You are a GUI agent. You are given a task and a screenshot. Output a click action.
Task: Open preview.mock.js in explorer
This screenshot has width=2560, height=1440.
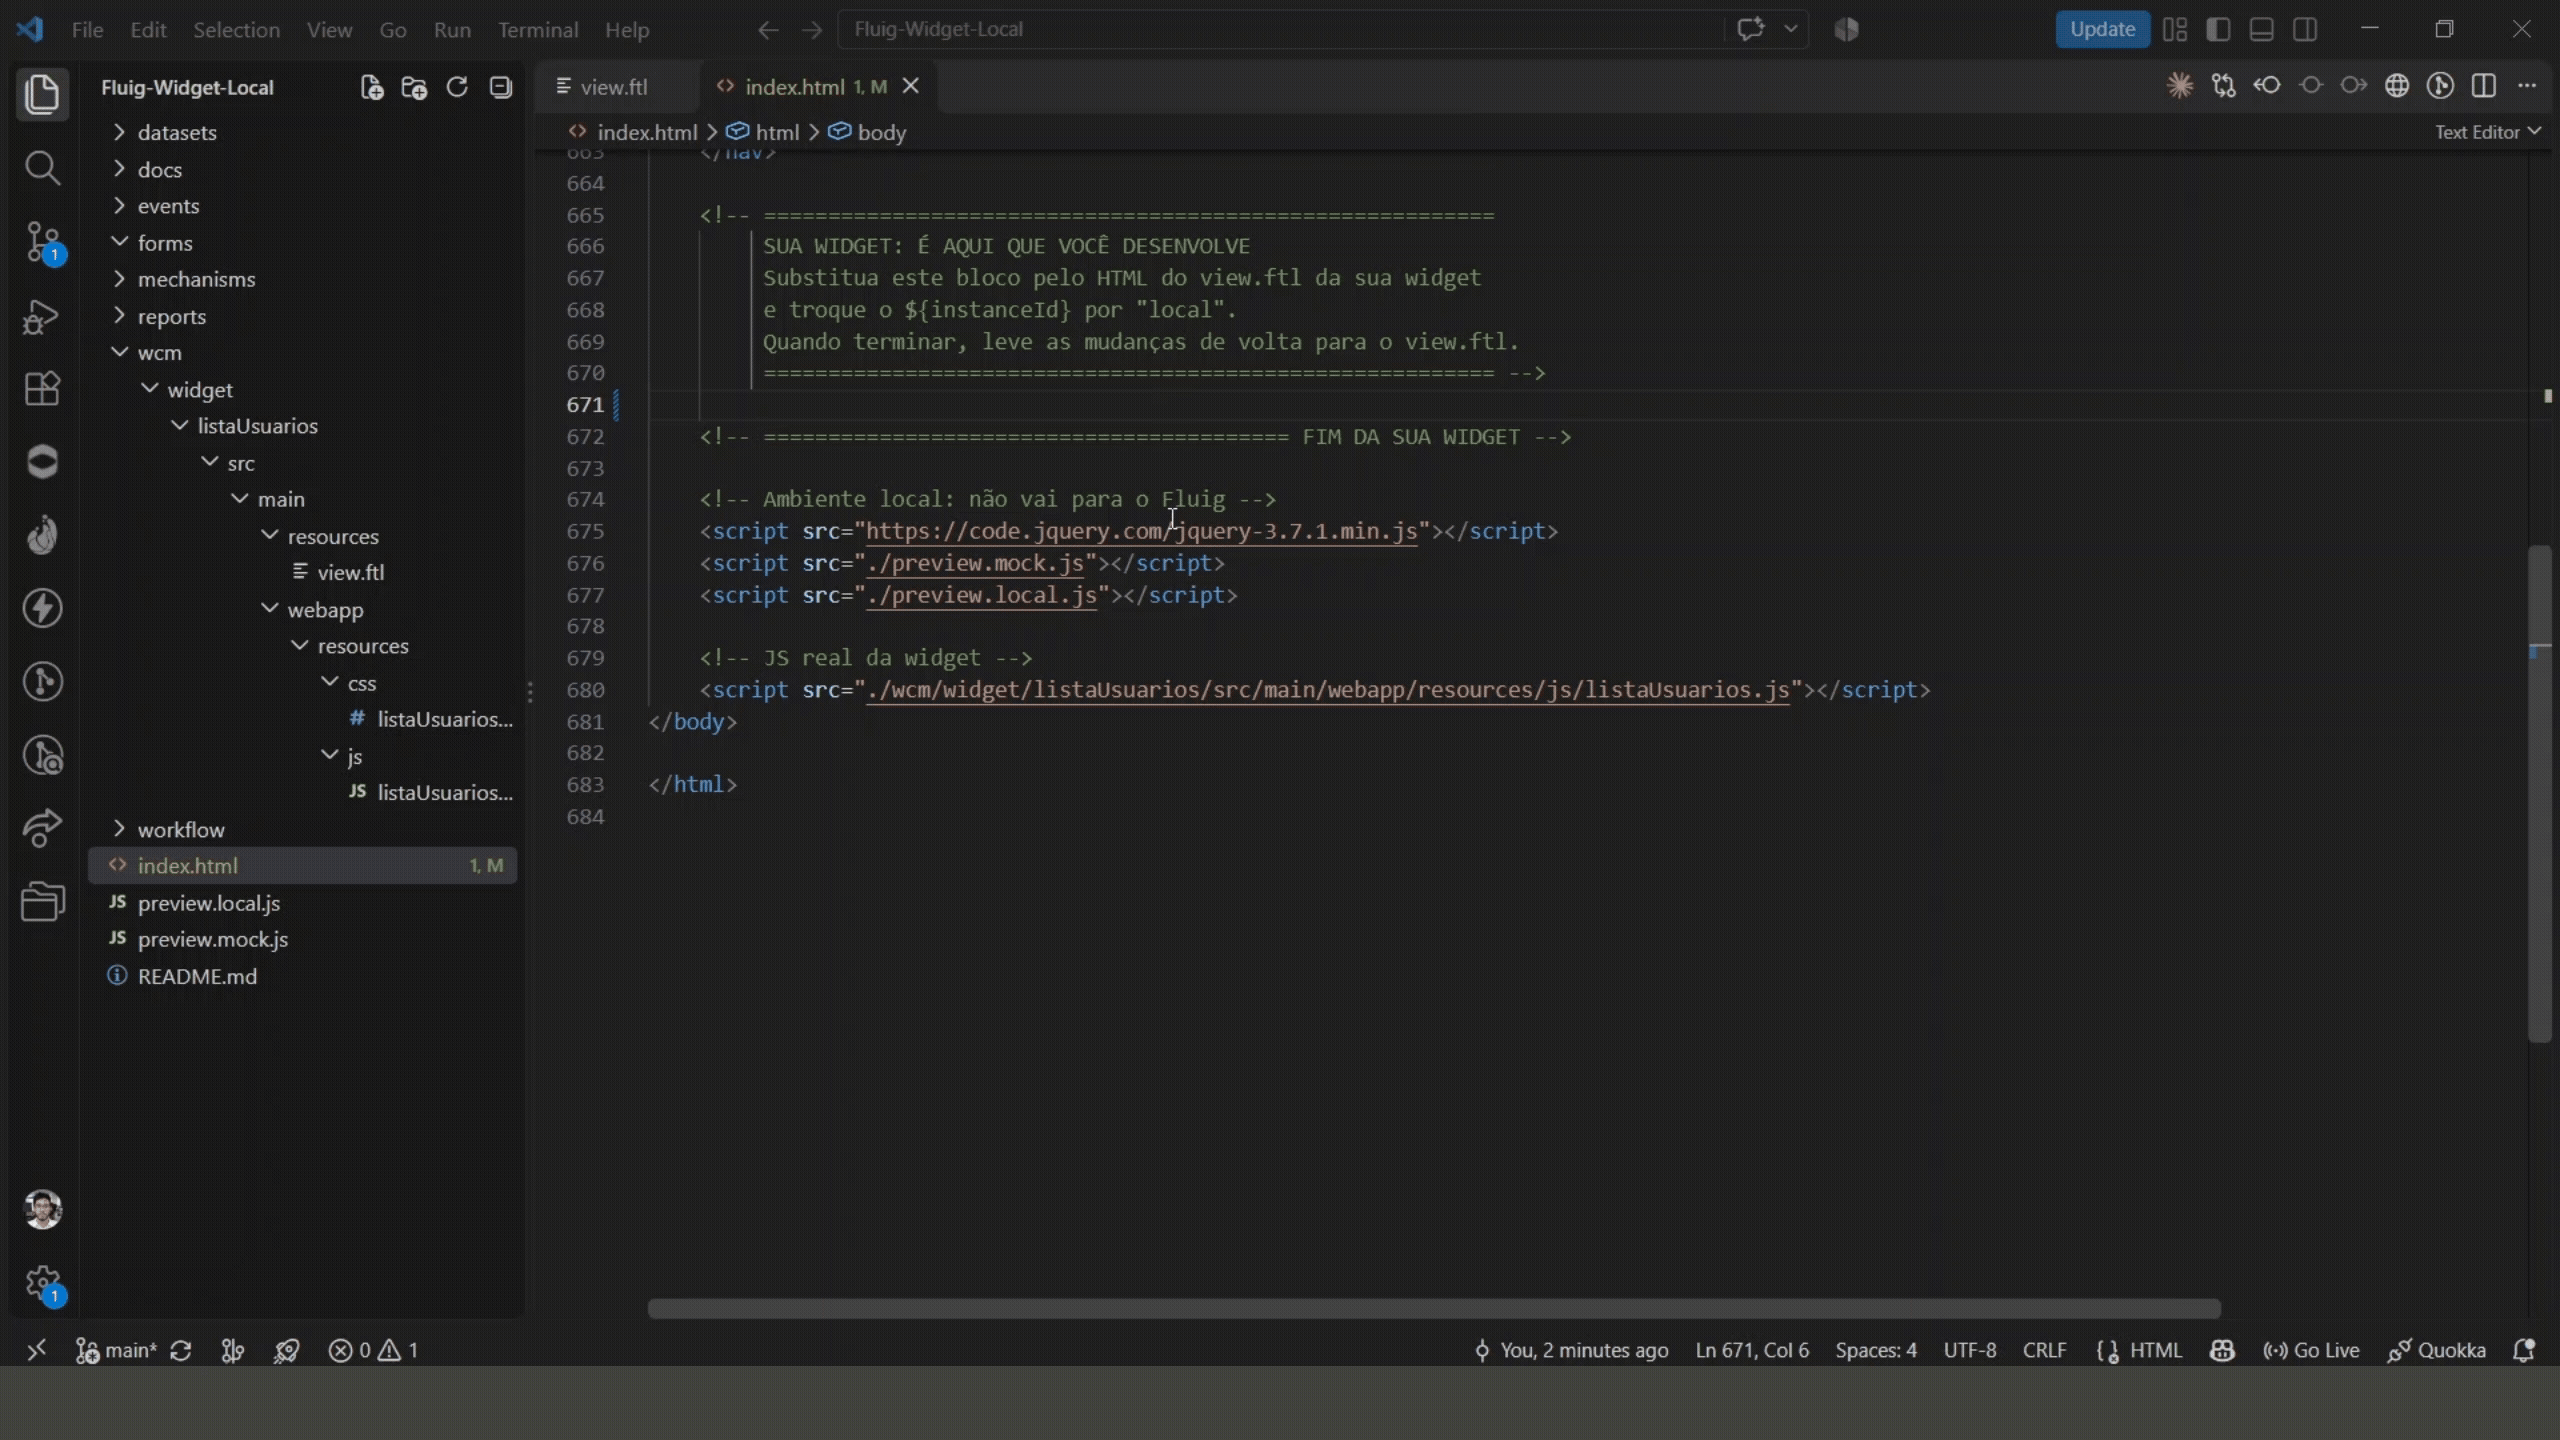[302, 939]
